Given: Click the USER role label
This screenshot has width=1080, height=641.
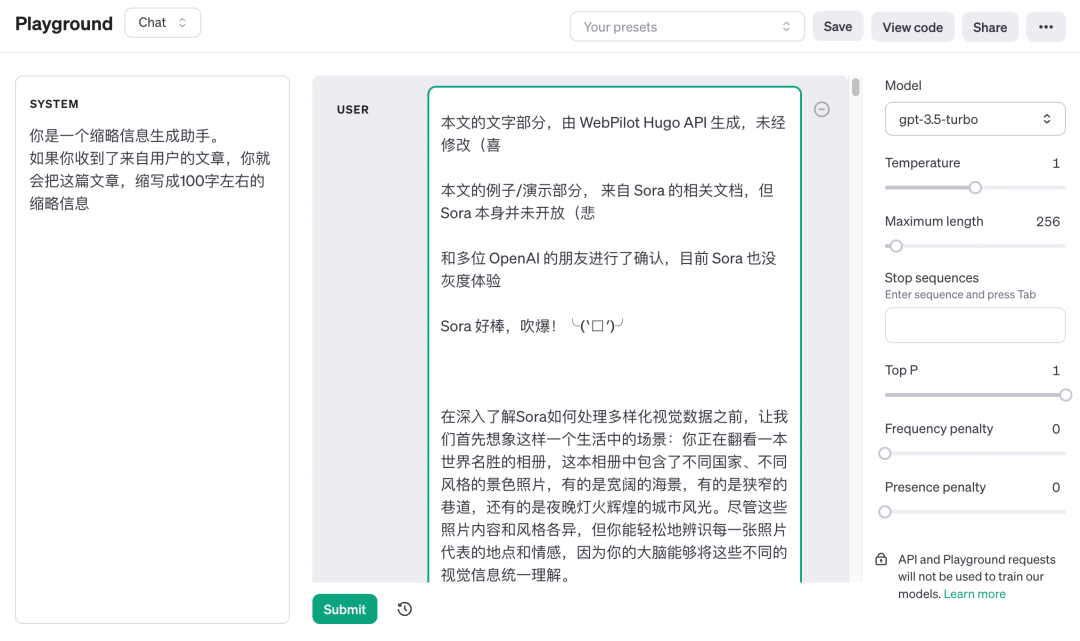Looking at the screenshot, I should point(353,109).
